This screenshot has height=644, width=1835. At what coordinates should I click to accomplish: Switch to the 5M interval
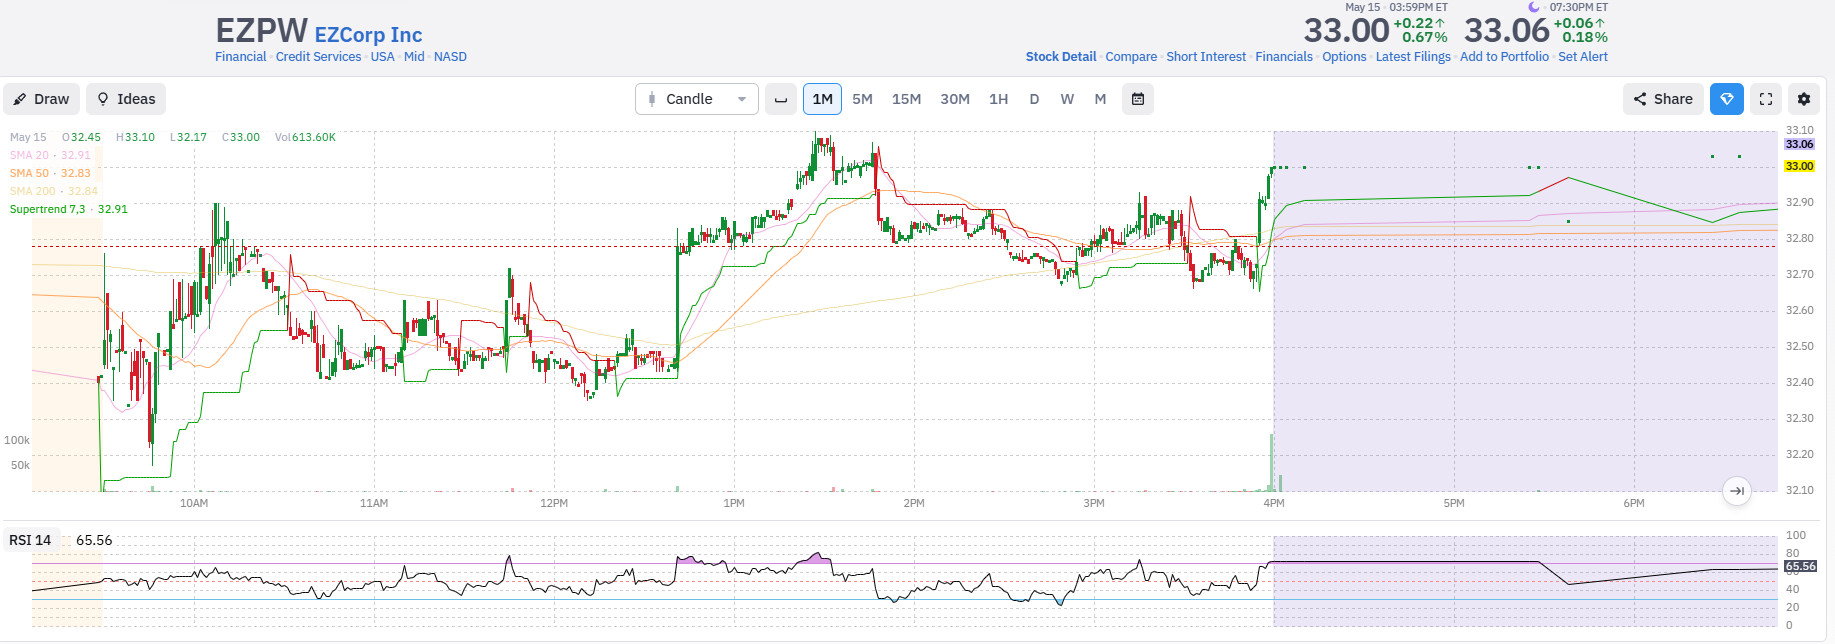pos(862,99)
